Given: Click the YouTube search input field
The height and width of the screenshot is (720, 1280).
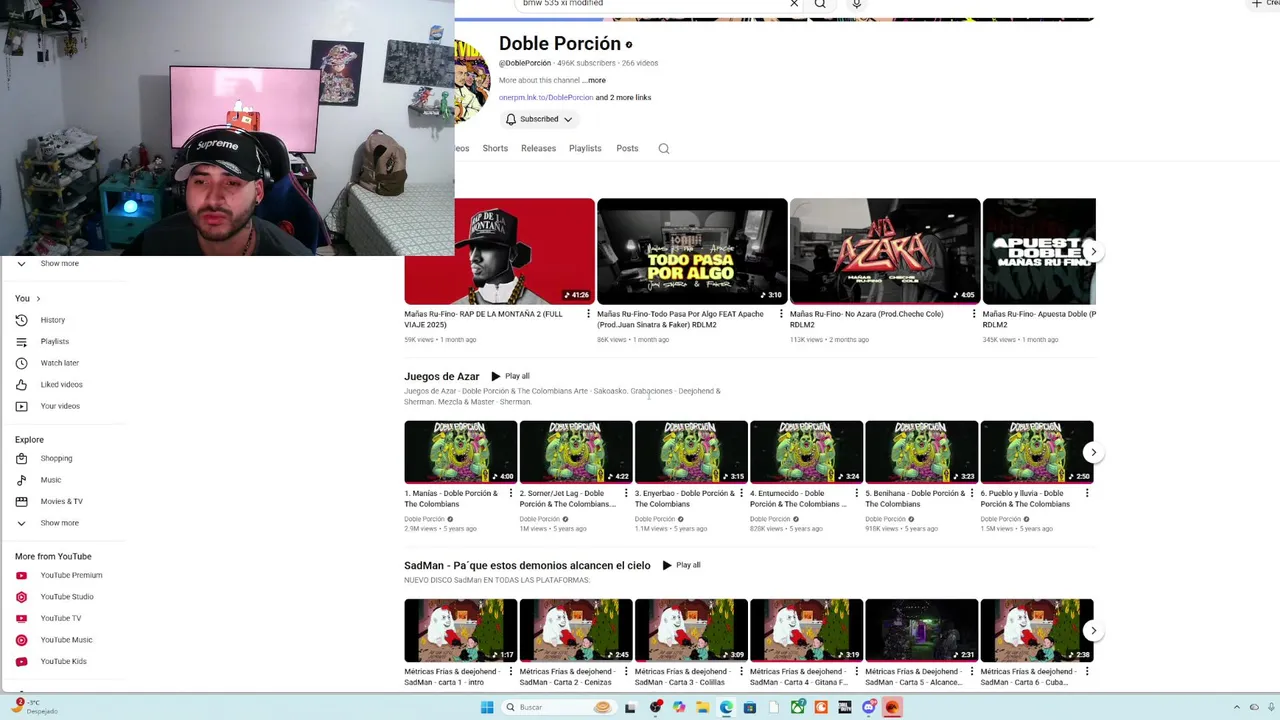Looking at the screenshot, I should pos(650,4).
